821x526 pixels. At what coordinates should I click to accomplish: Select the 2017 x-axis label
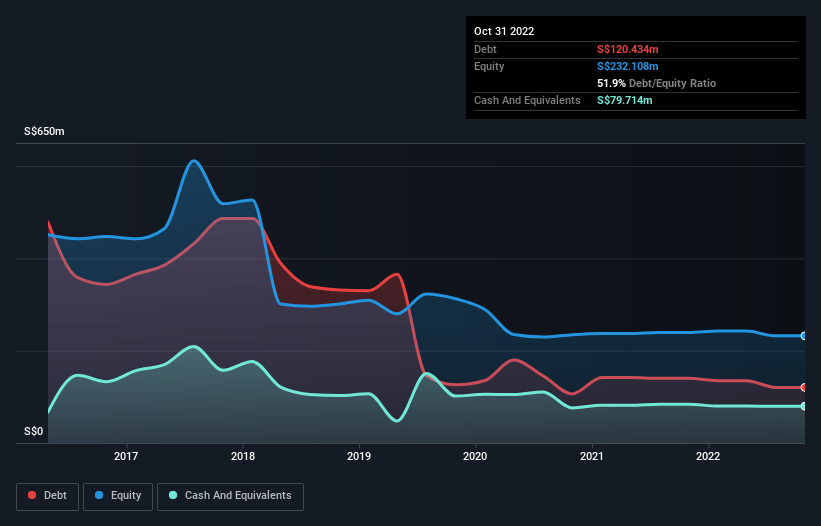coord(126,456)
